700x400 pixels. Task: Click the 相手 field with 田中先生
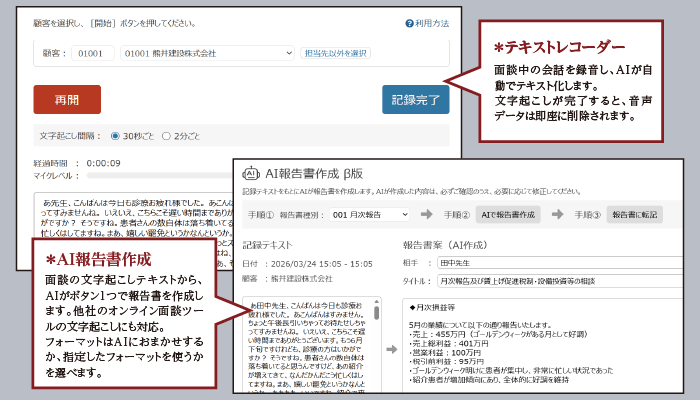(560, 263)
